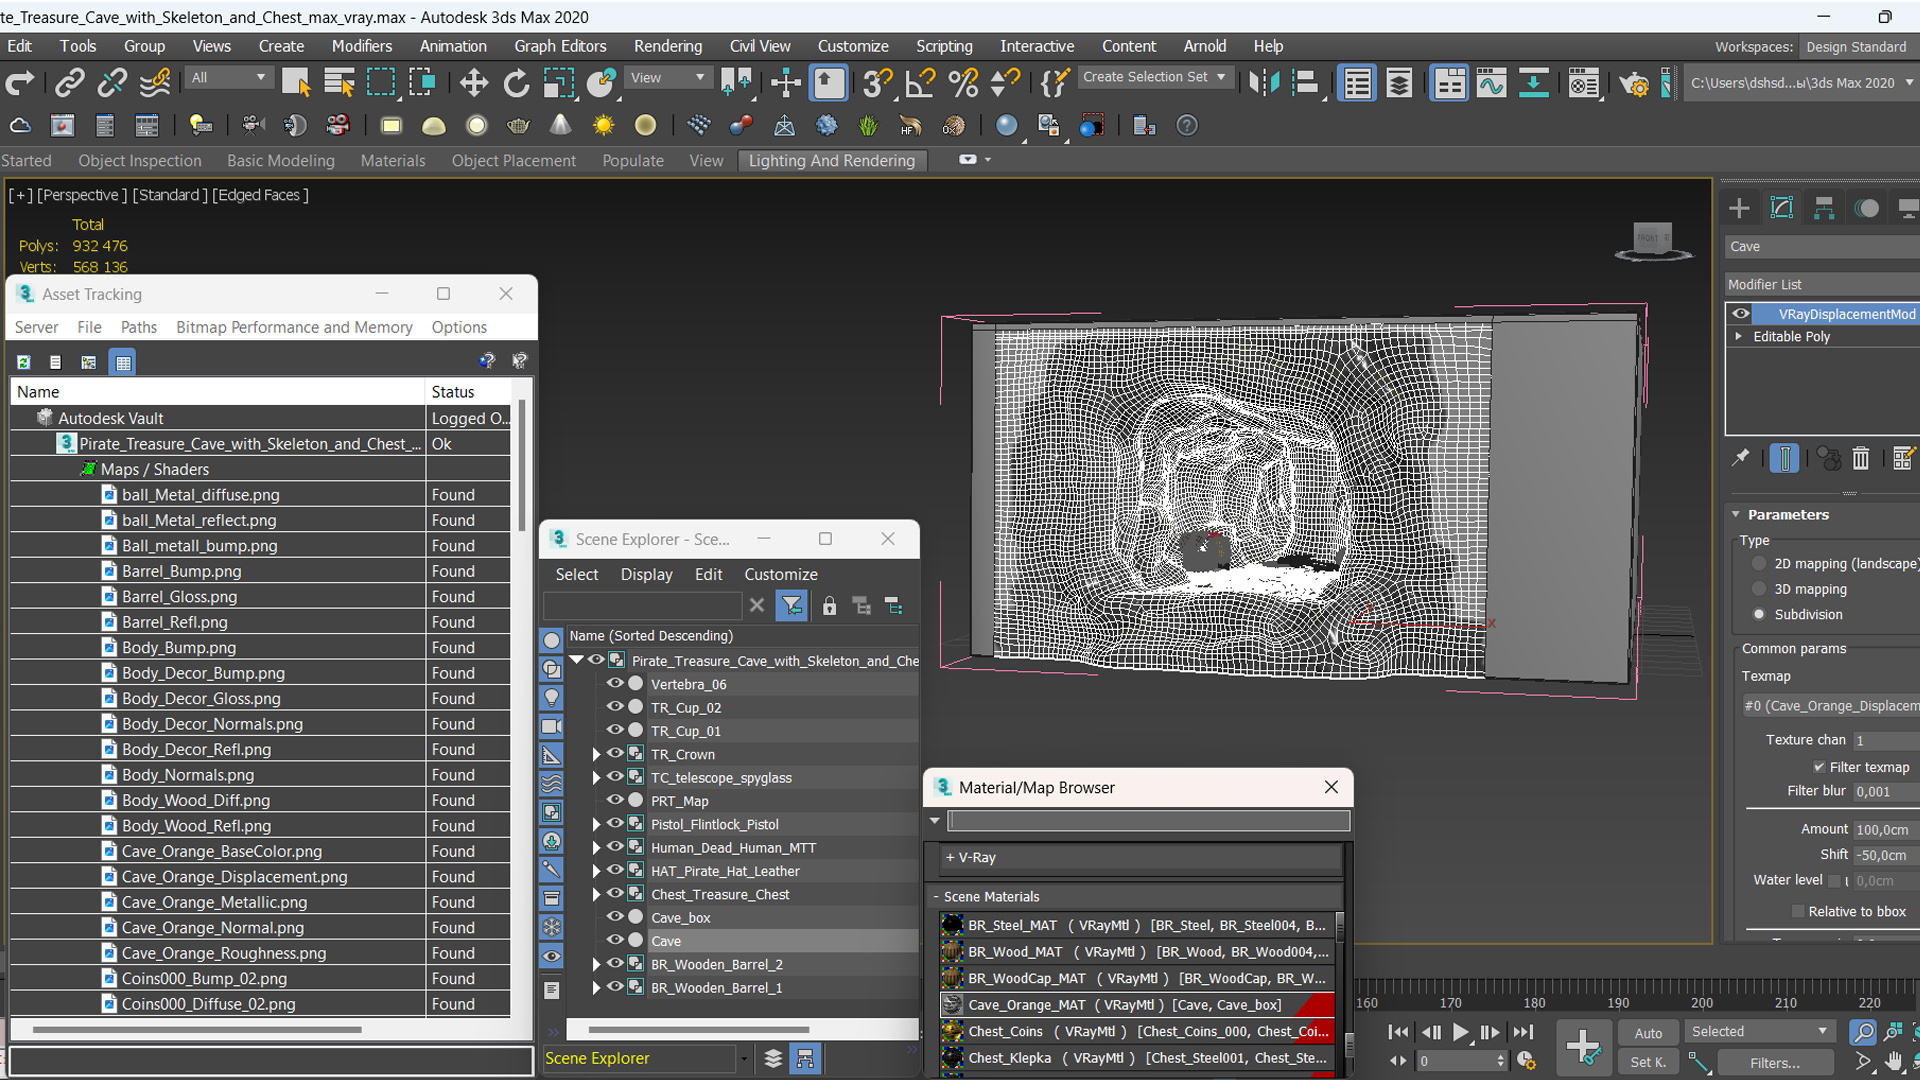1920x1080 pixels.
Task: Open the Curve Editor icon
Action: coord(1491,83)
